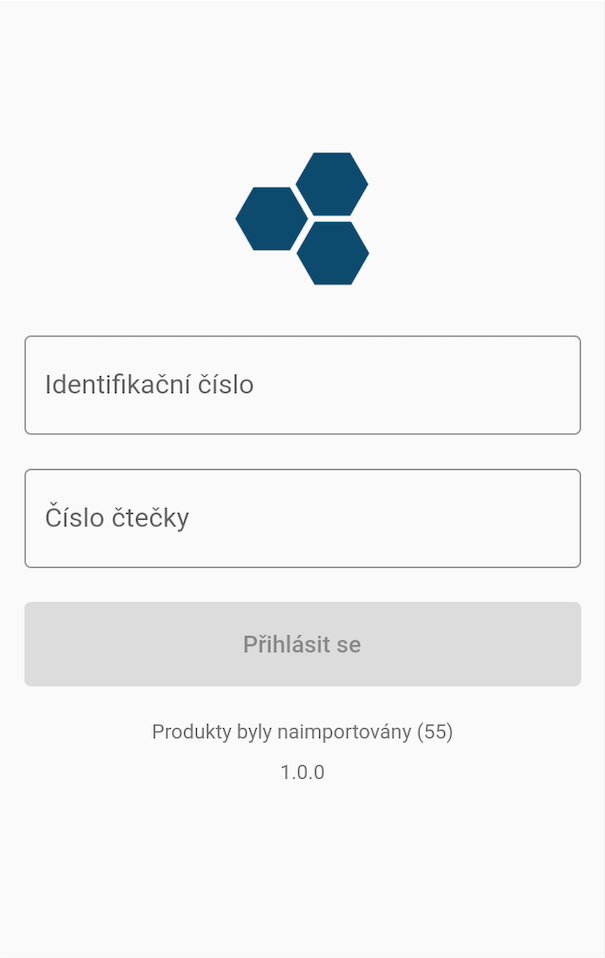
Task: Click the Číslo čtečky placeholder text
Action: coord(117,518)
